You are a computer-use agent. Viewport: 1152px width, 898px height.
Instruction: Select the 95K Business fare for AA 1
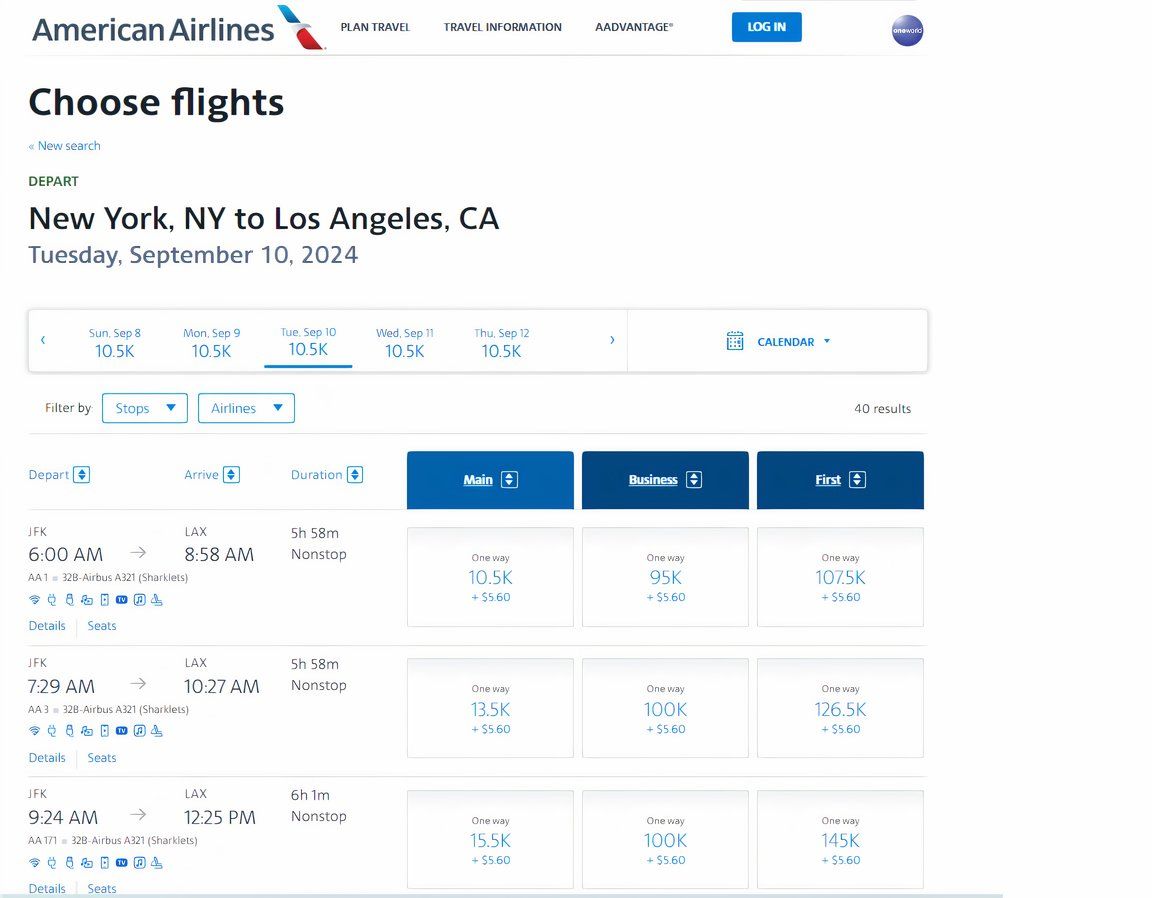tap(665, 577)
